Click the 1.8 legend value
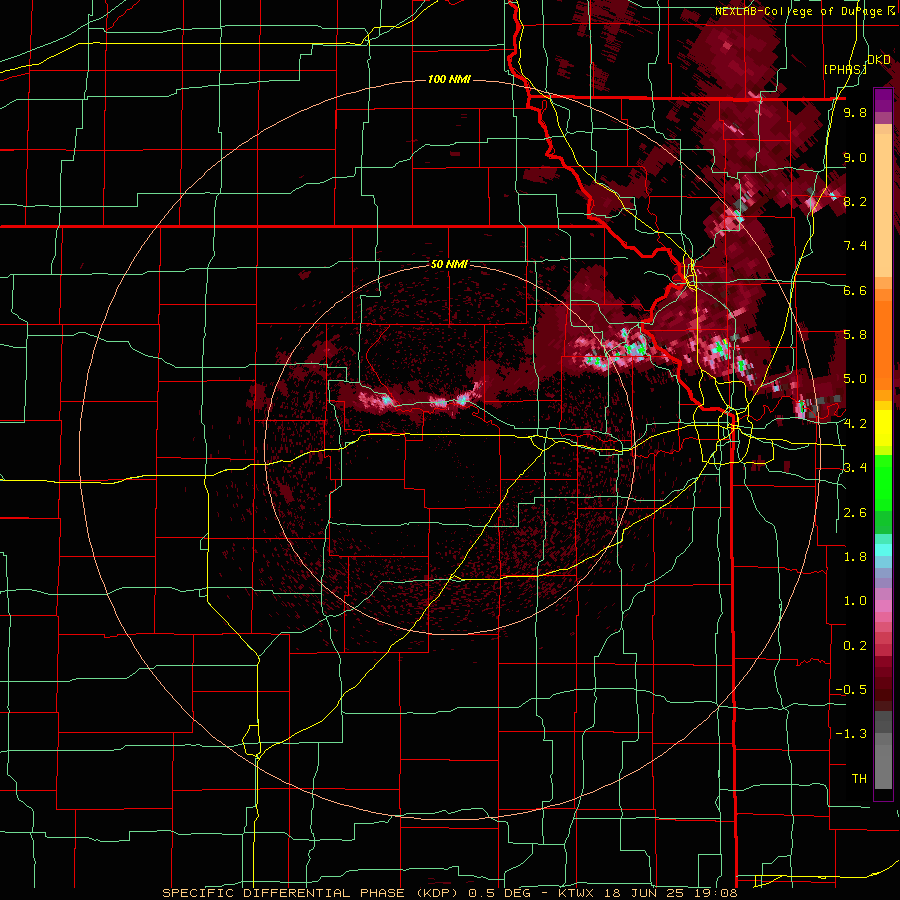The height and width of the screenshot is (900, 900). (x=855, y=557)
